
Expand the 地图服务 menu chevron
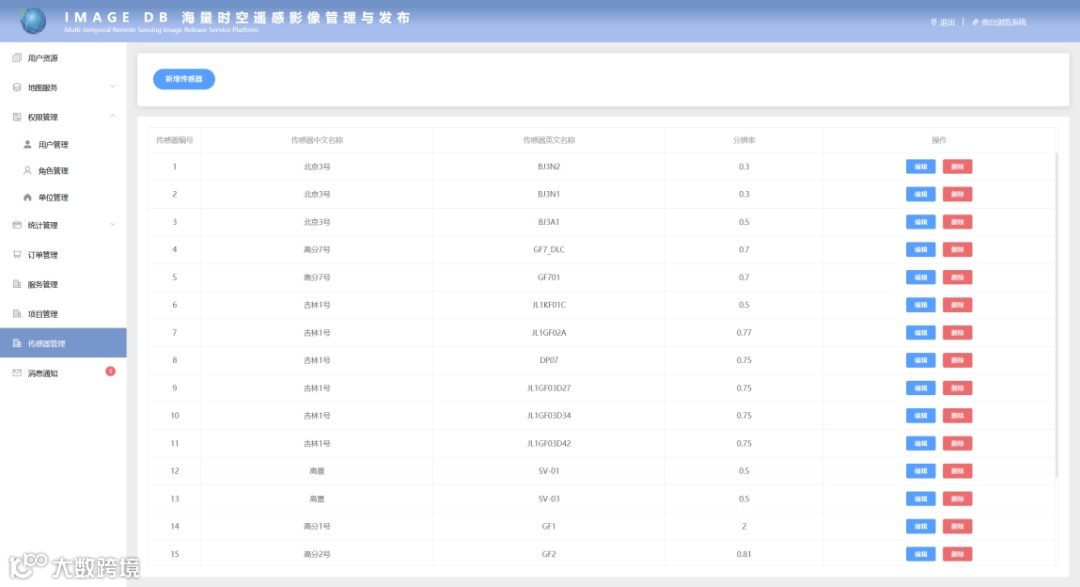(x=113, y=87)
